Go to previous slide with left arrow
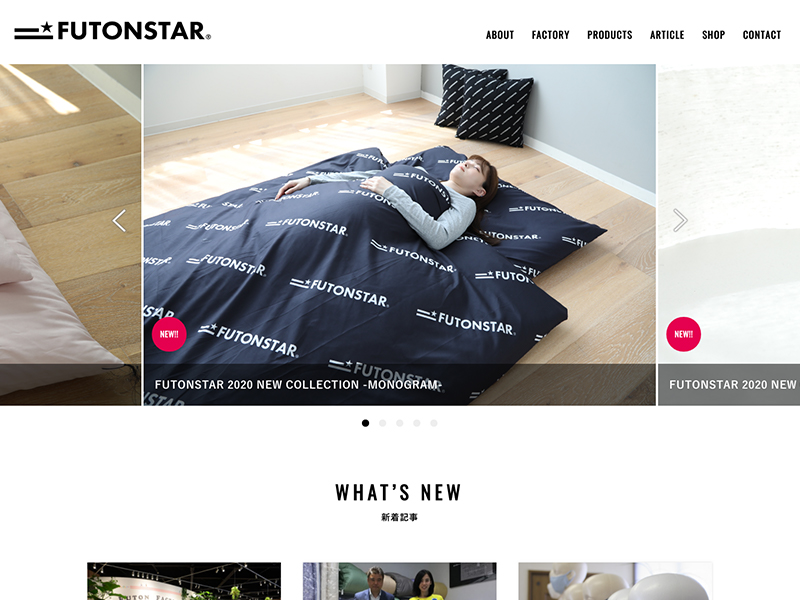 (119, 221)
